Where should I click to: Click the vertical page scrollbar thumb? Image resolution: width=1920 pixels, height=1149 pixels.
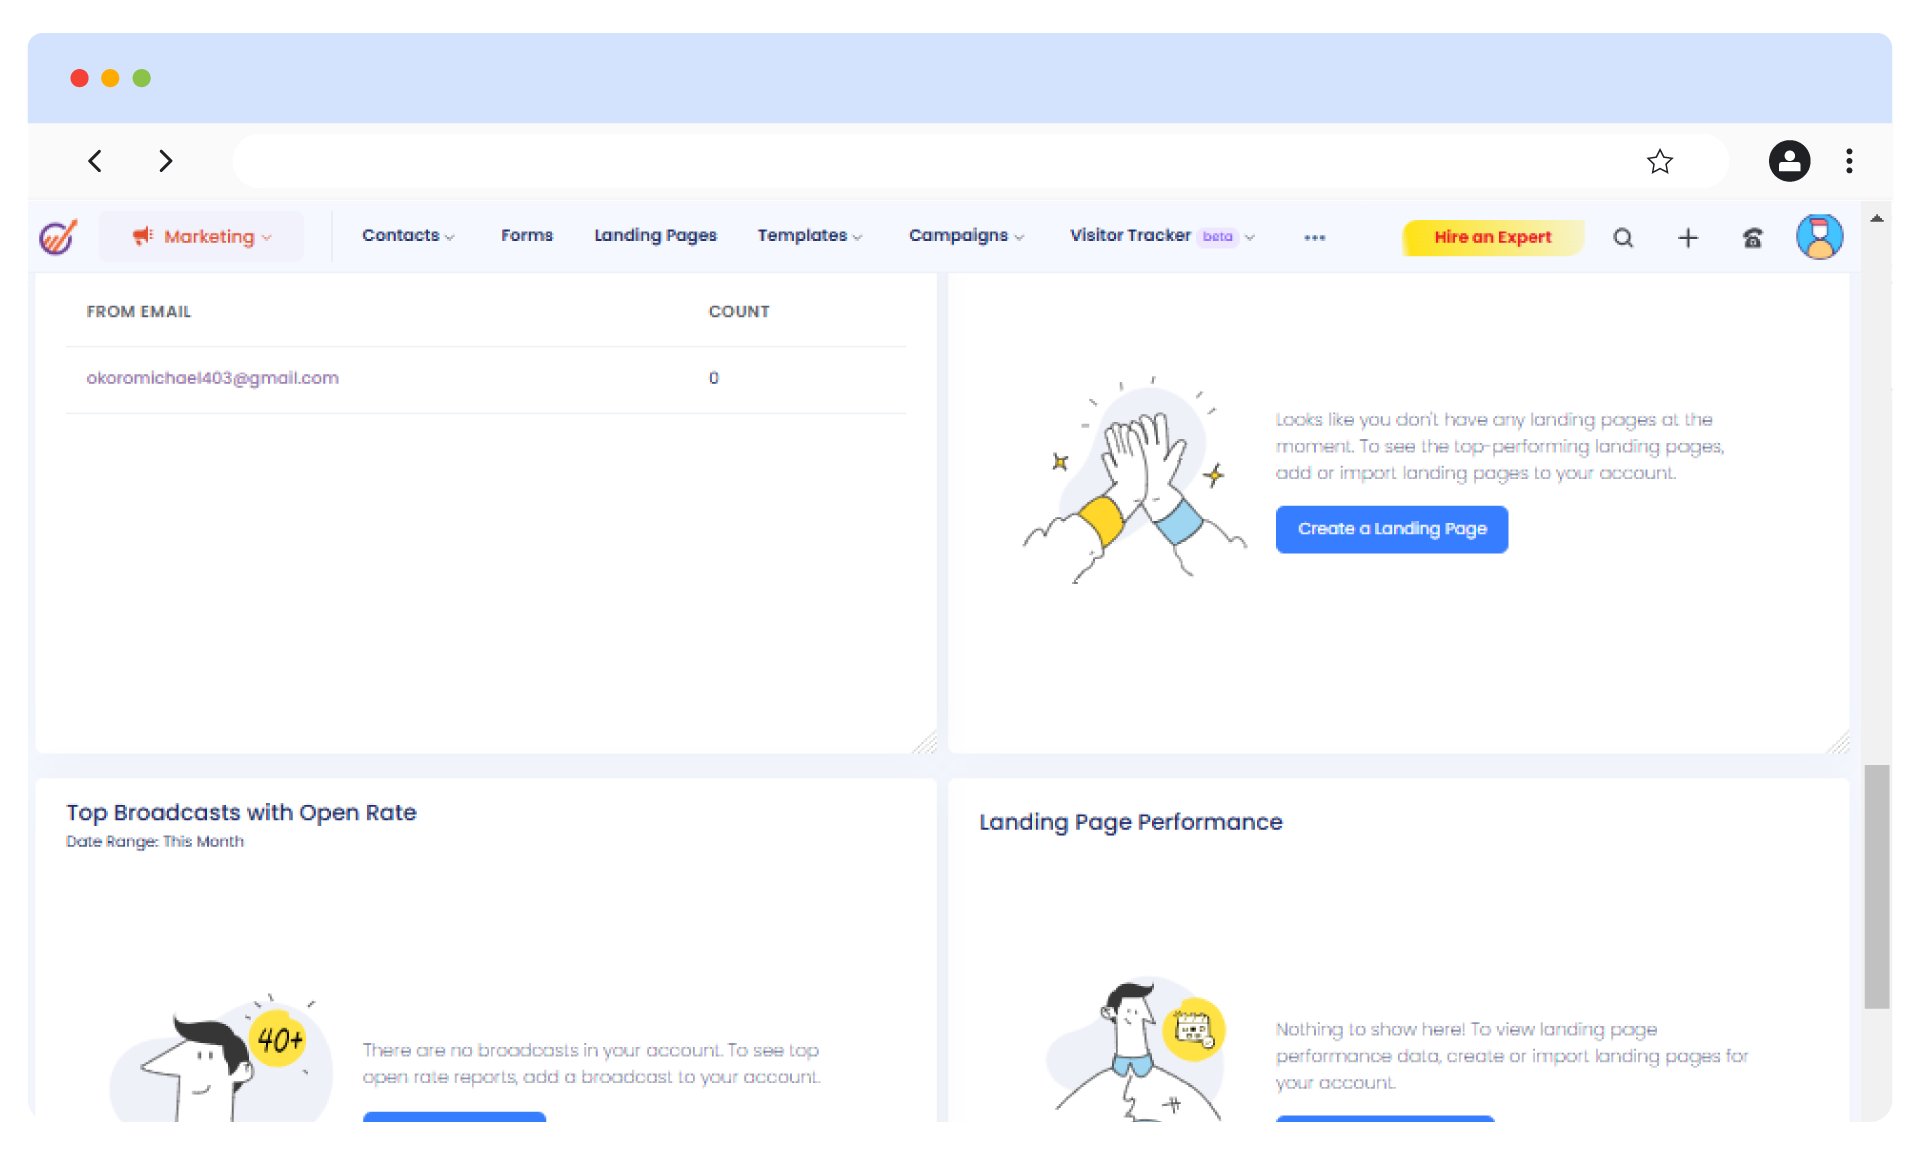pos(1877,886)
